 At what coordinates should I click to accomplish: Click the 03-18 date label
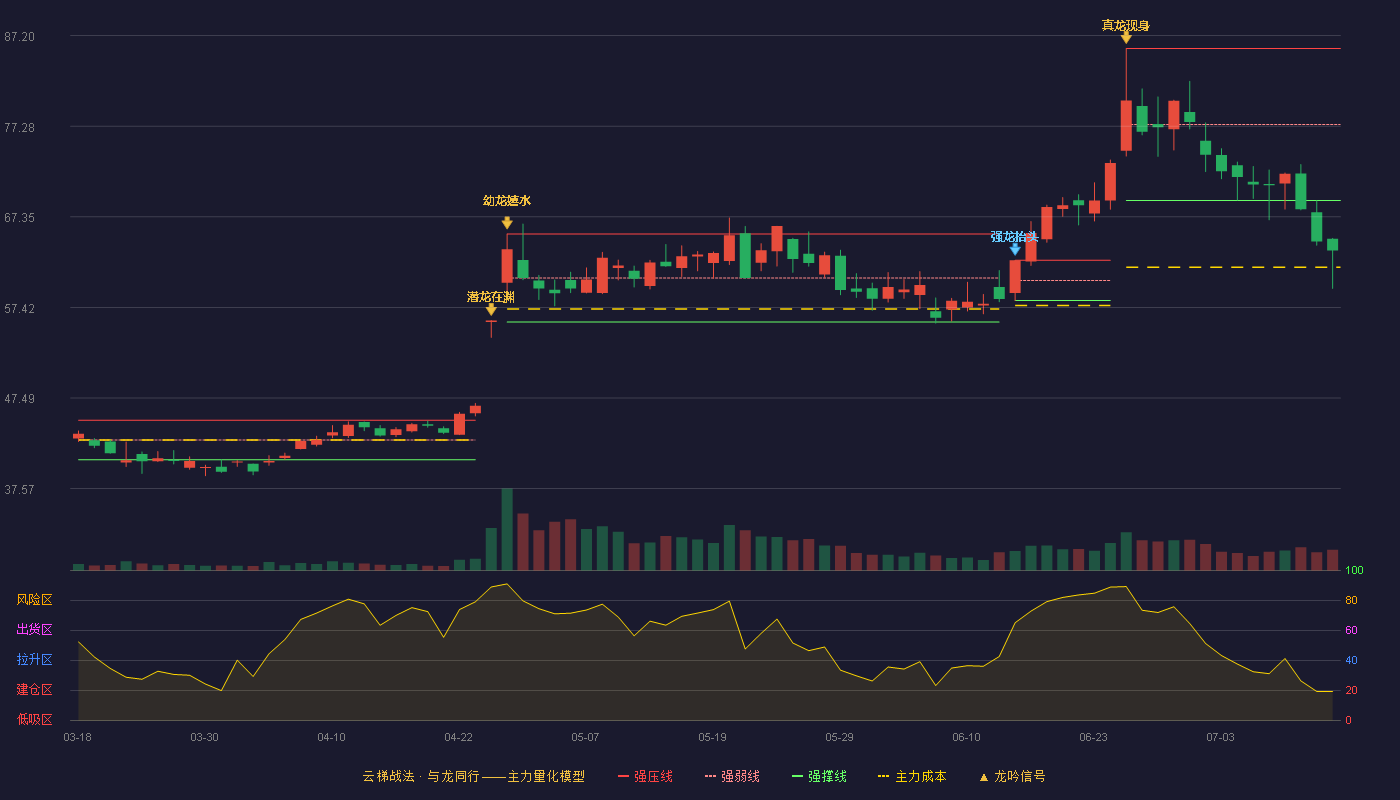pos(78,737)
